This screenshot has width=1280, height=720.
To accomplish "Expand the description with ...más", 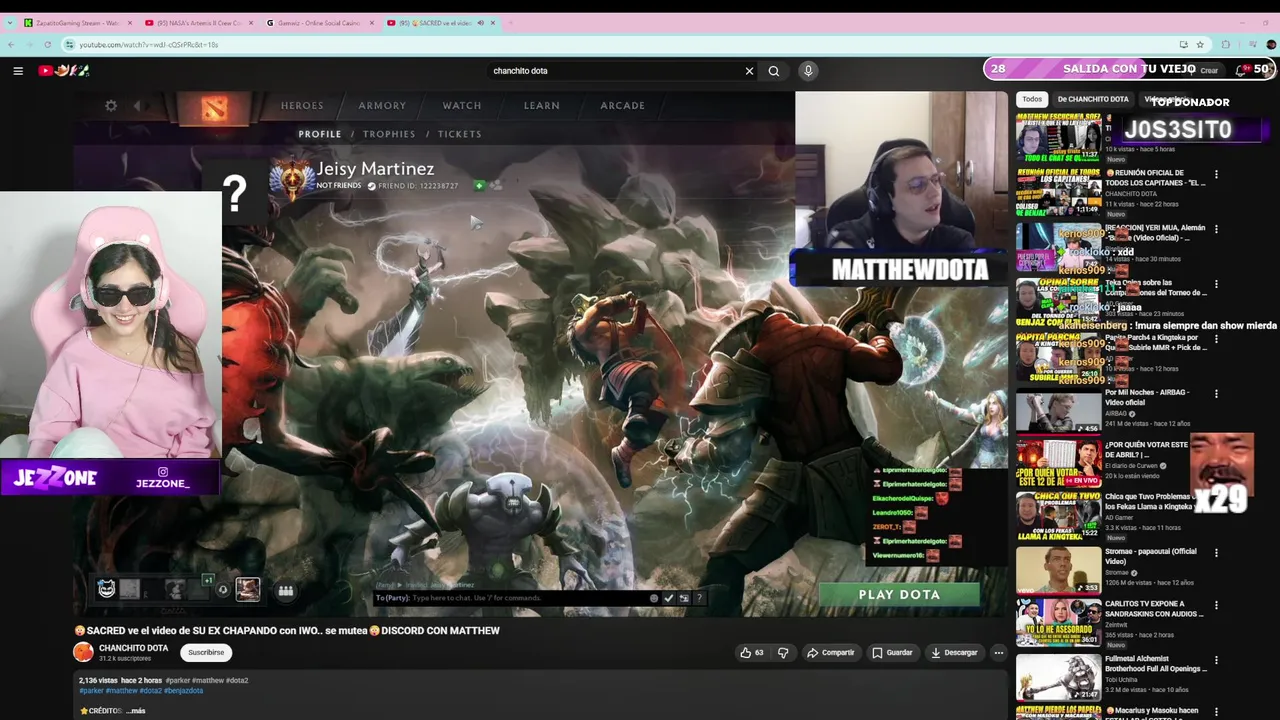I will coord(137,711).
